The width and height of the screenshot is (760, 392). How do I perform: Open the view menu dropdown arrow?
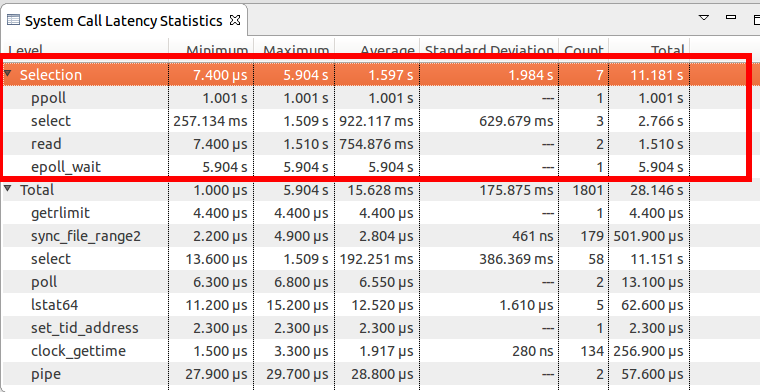[704, 18]
